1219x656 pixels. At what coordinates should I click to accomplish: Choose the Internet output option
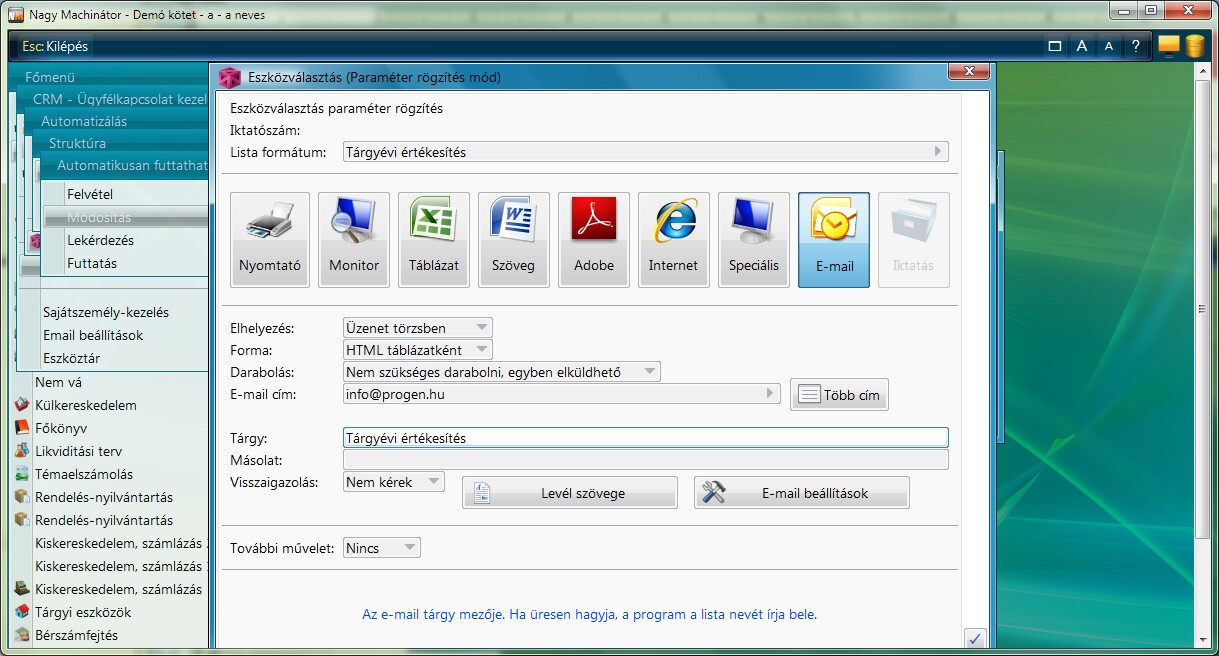(674, 240)
